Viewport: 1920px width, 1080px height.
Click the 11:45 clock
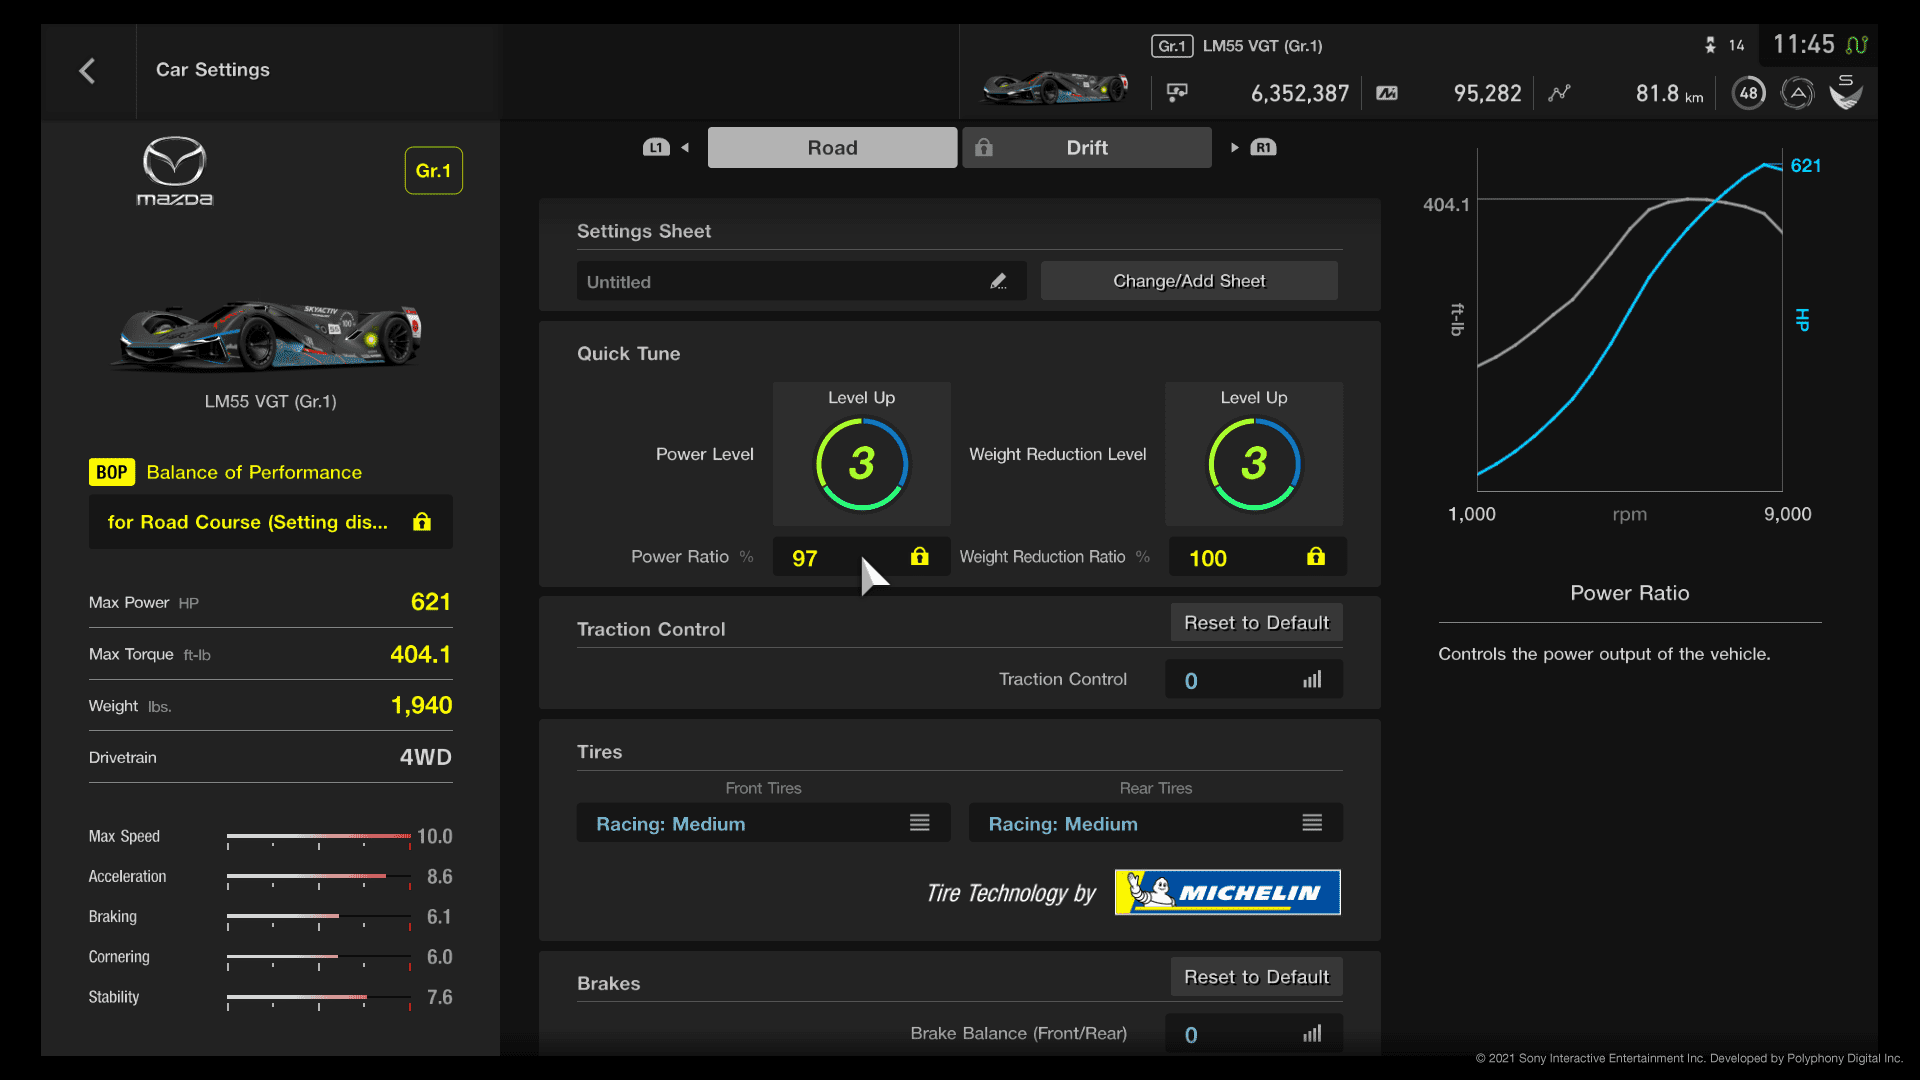(x=1804, y=45)
